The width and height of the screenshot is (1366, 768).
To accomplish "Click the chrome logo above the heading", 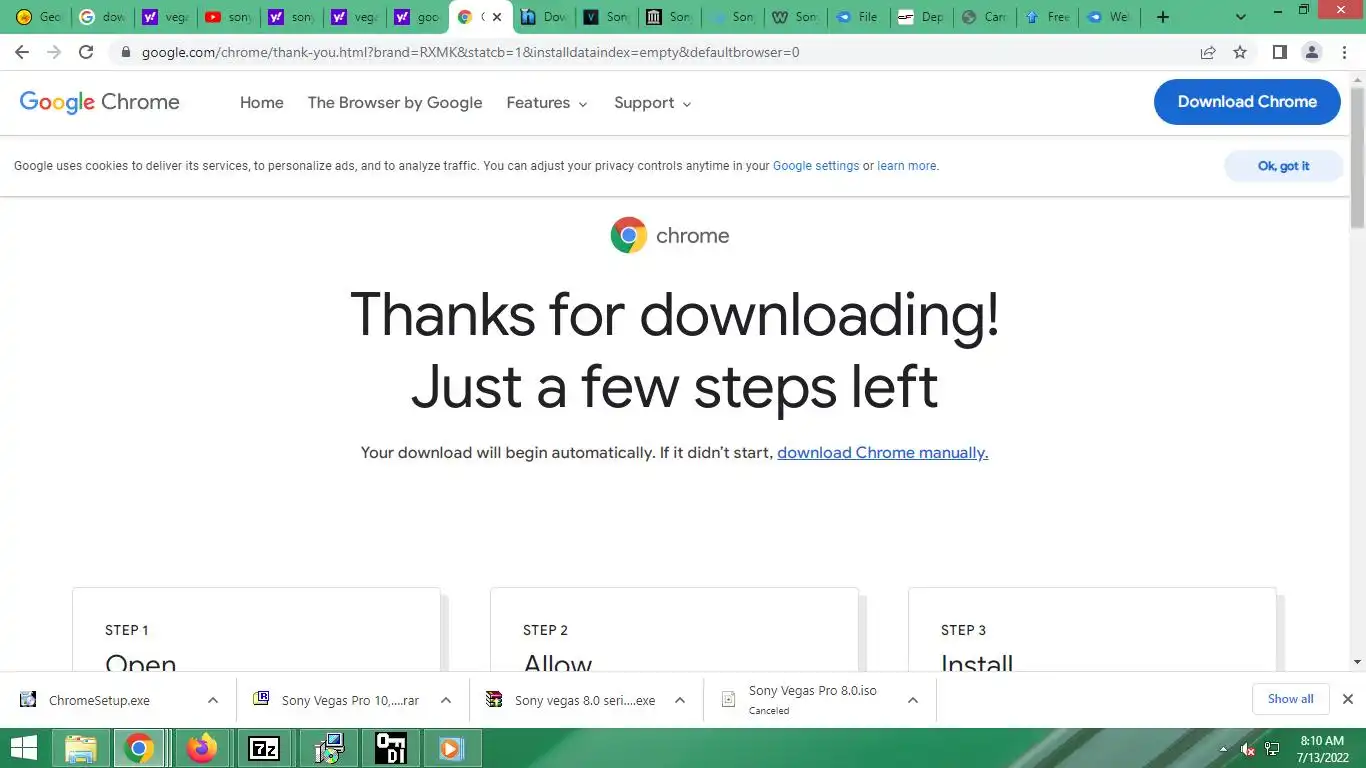I will click(x=670, y=236).
